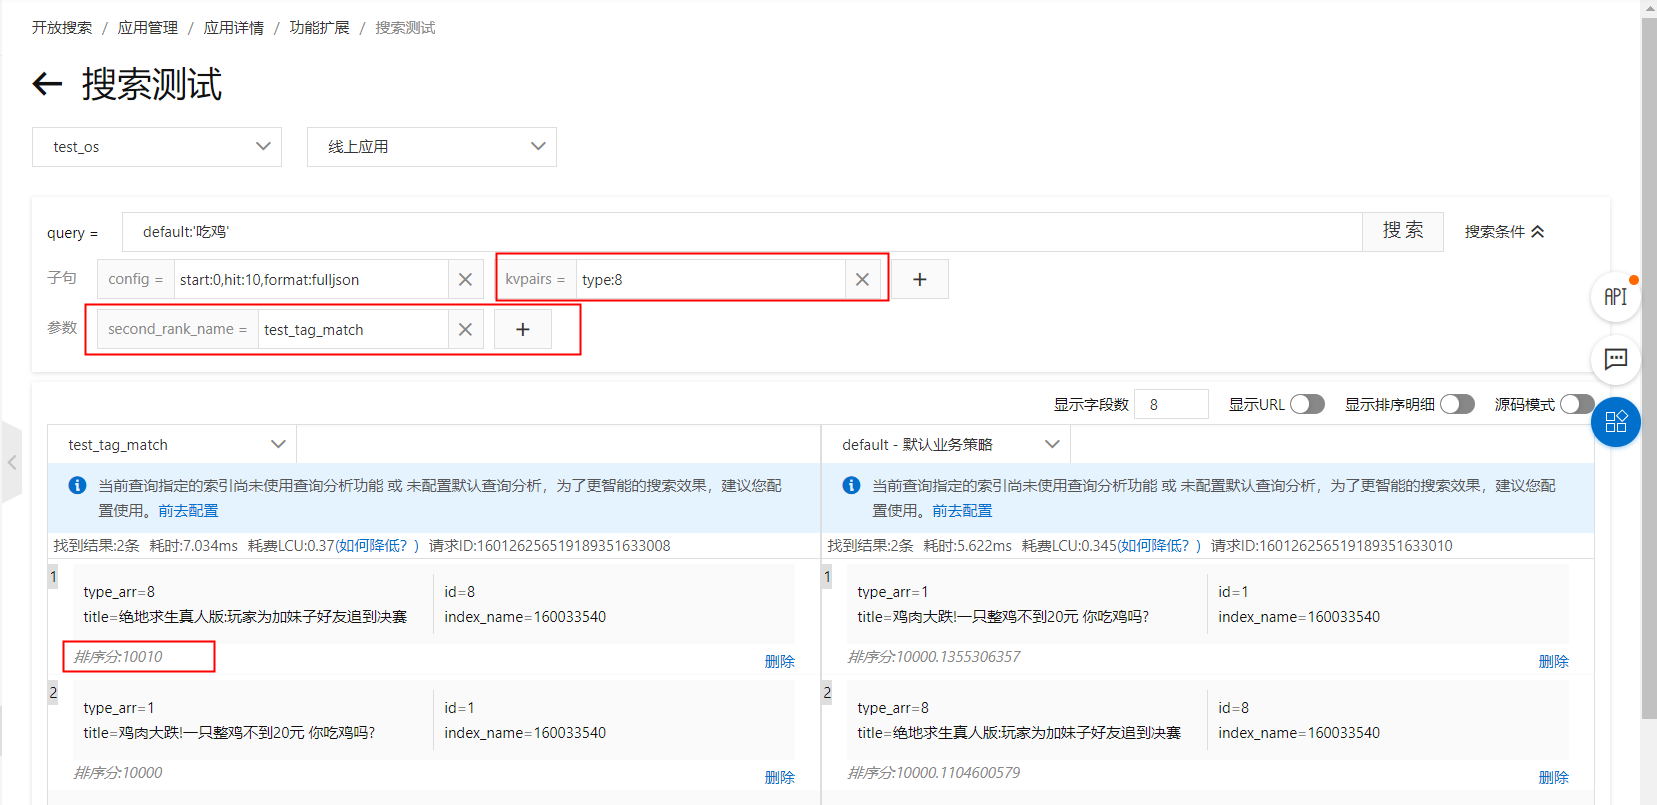
Task: Click the info icon in the left notice
Action: (x=77, y=486)
